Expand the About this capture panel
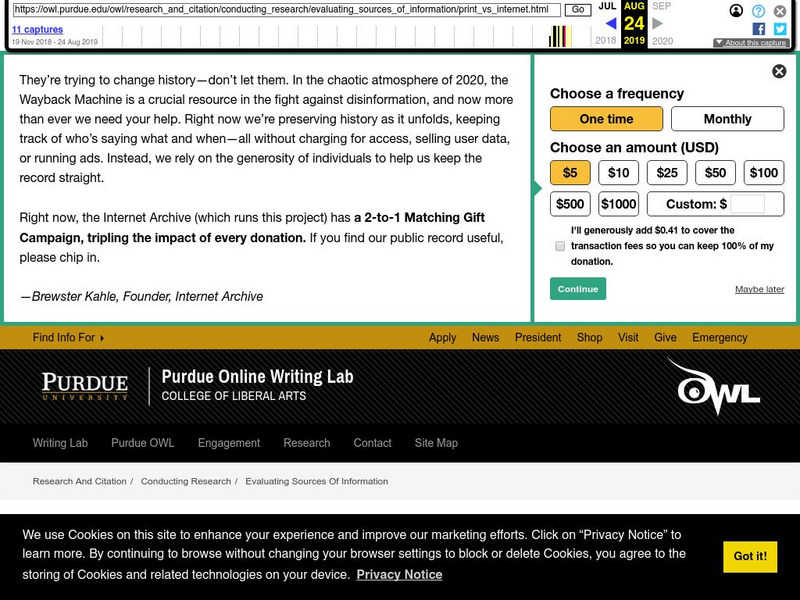The height and width of the screenshot is (600, 800). click(757, 44)
